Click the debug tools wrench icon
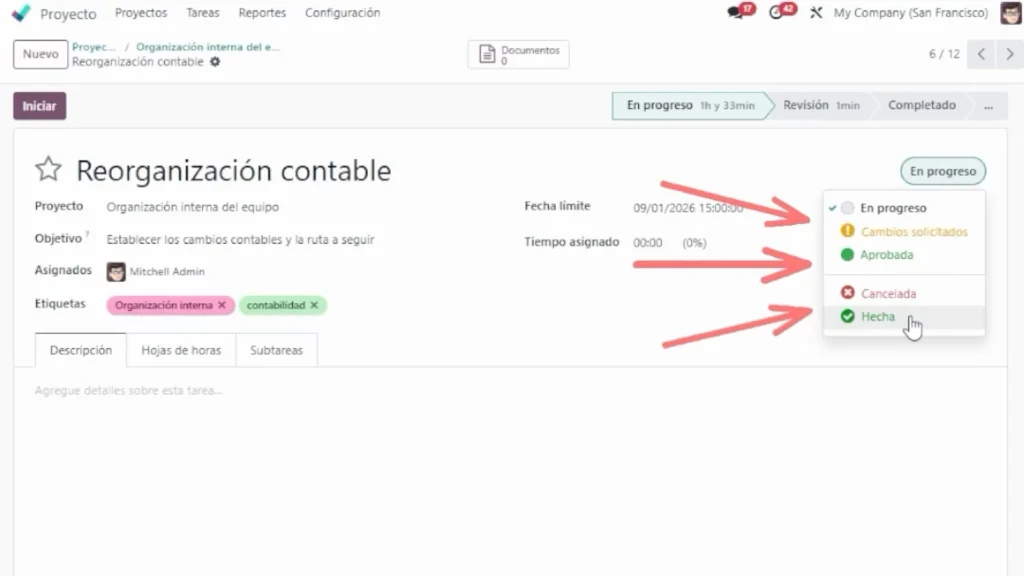Screen dimensions: 1024x576 [x=816, y=13]
